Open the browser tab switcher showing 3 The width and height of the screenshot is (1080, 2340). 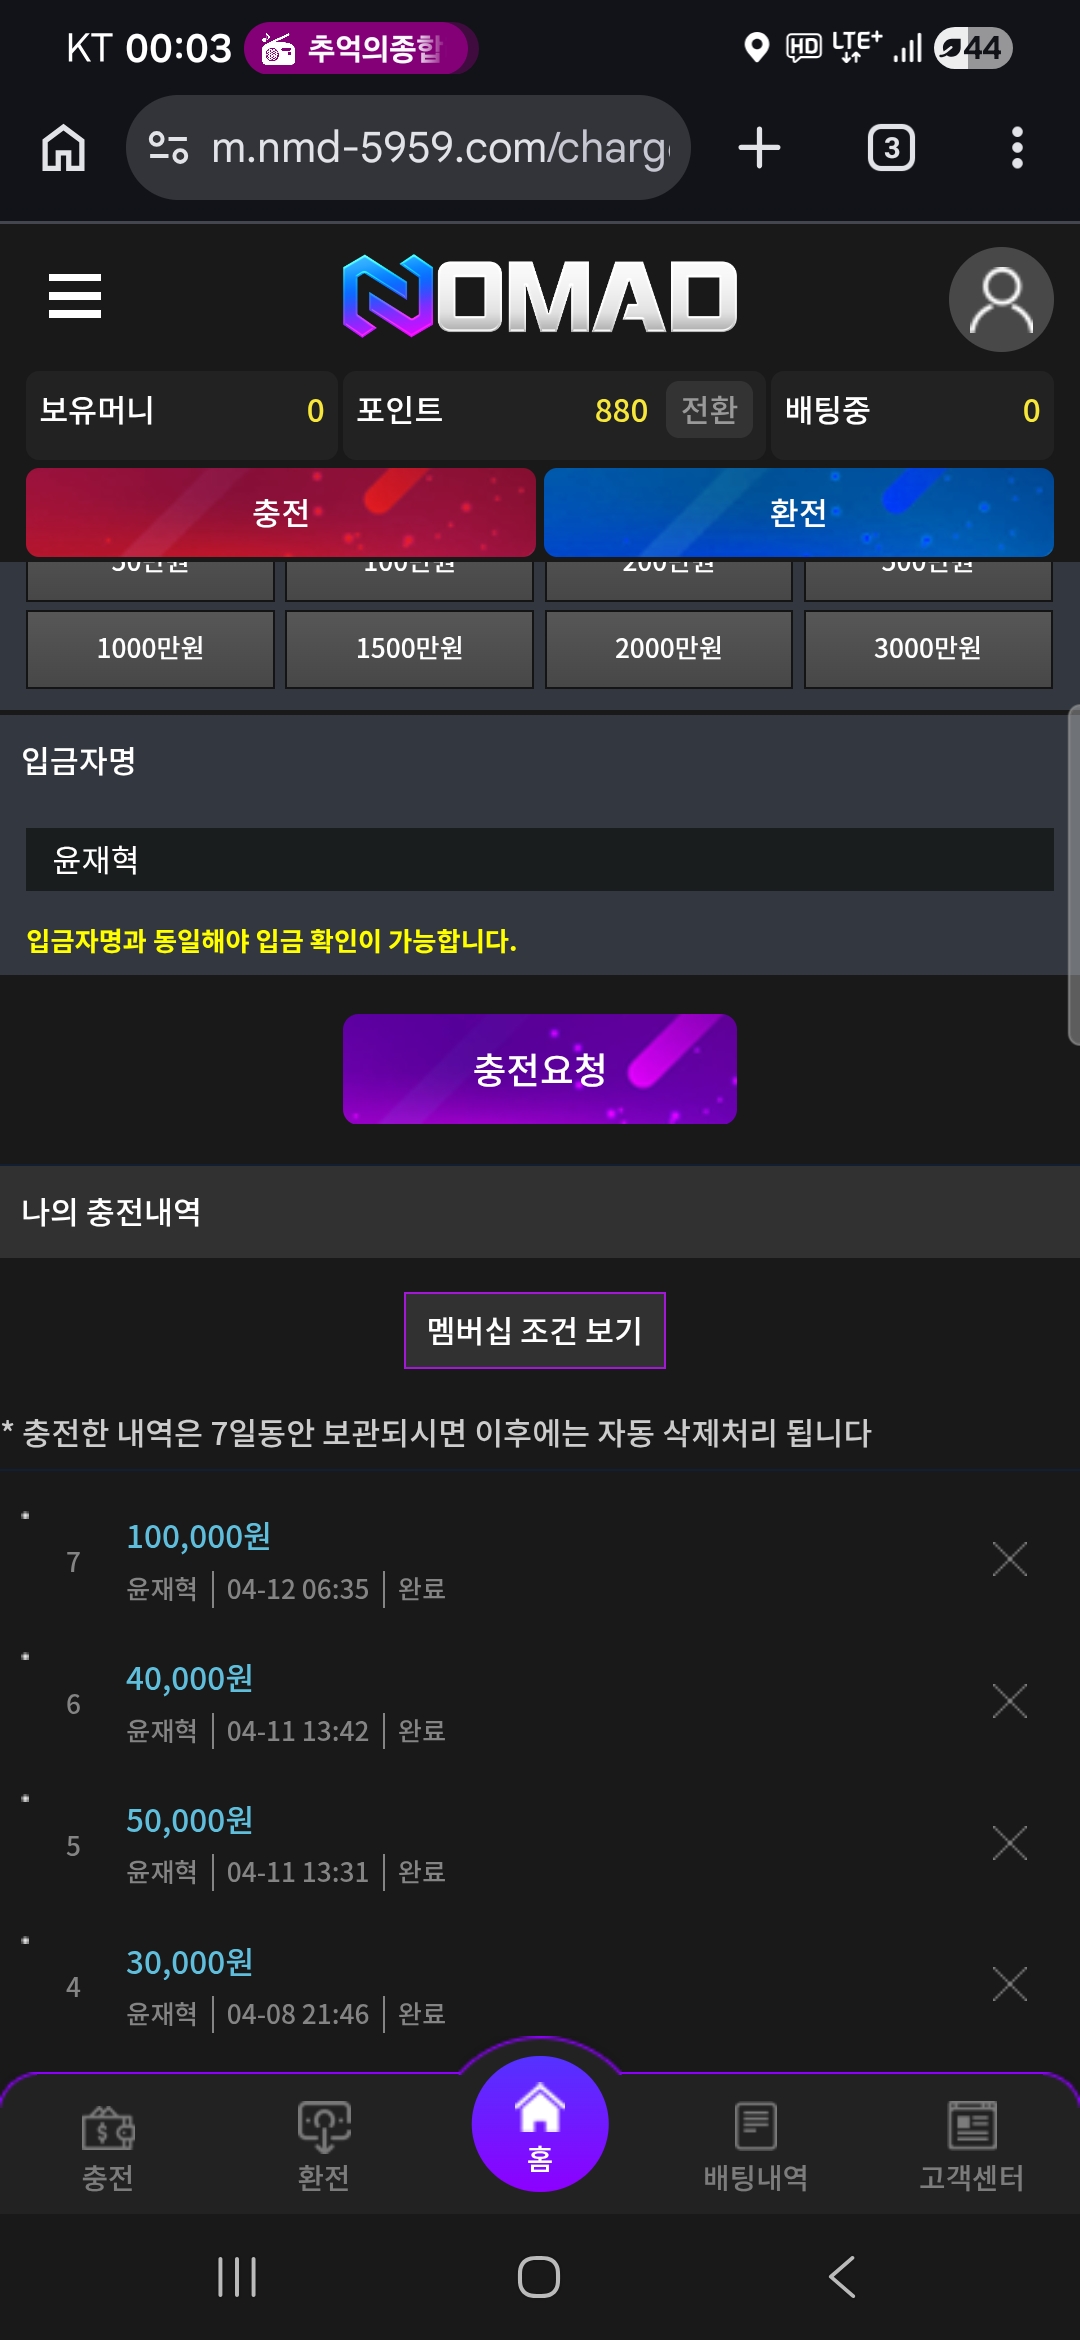(x=891, y=148)
